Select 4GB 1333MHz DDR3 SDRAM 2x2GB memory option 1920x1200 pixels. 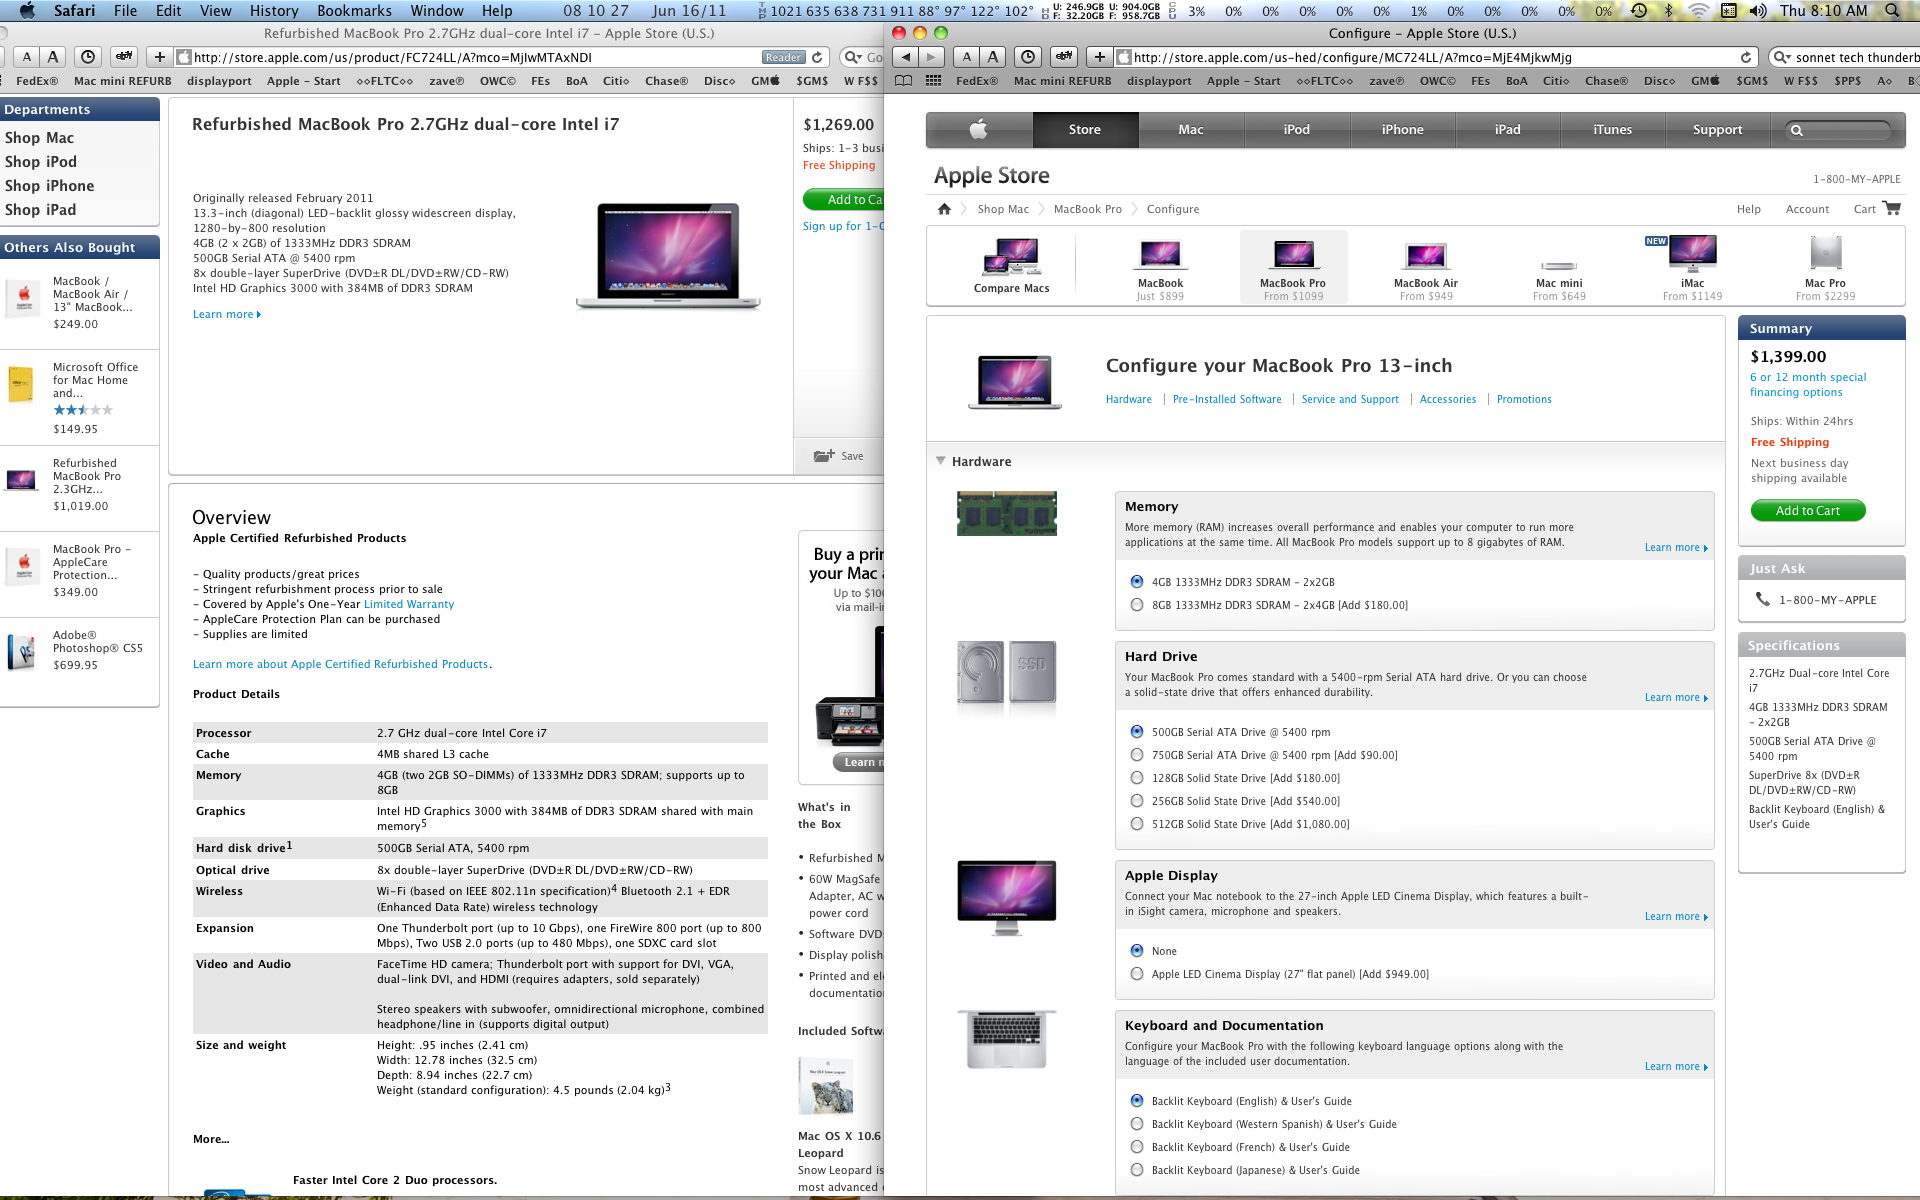tap(1137, 581)
